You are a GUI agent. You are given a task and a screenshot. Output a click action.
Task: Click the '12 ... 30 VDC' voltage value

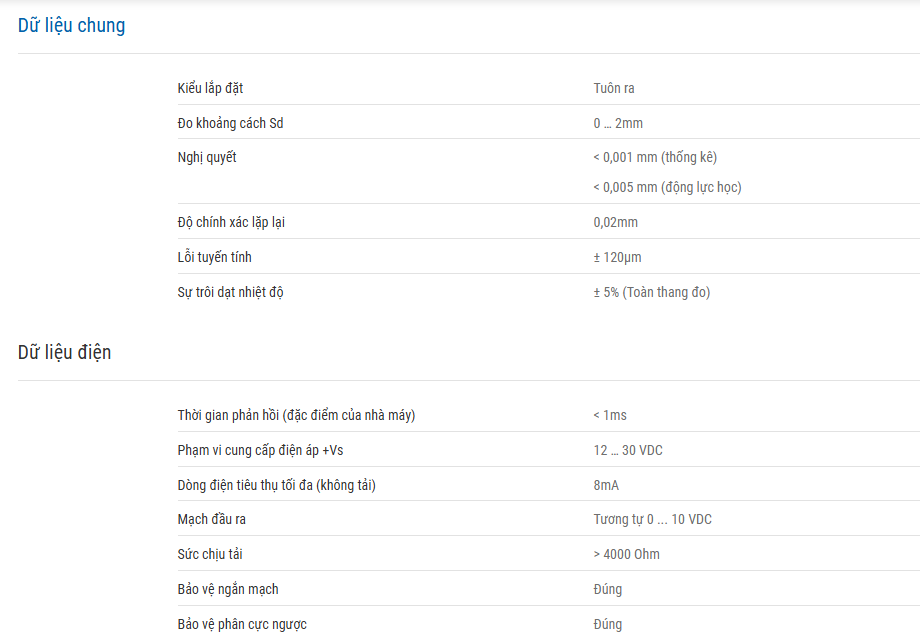(628, 450)
